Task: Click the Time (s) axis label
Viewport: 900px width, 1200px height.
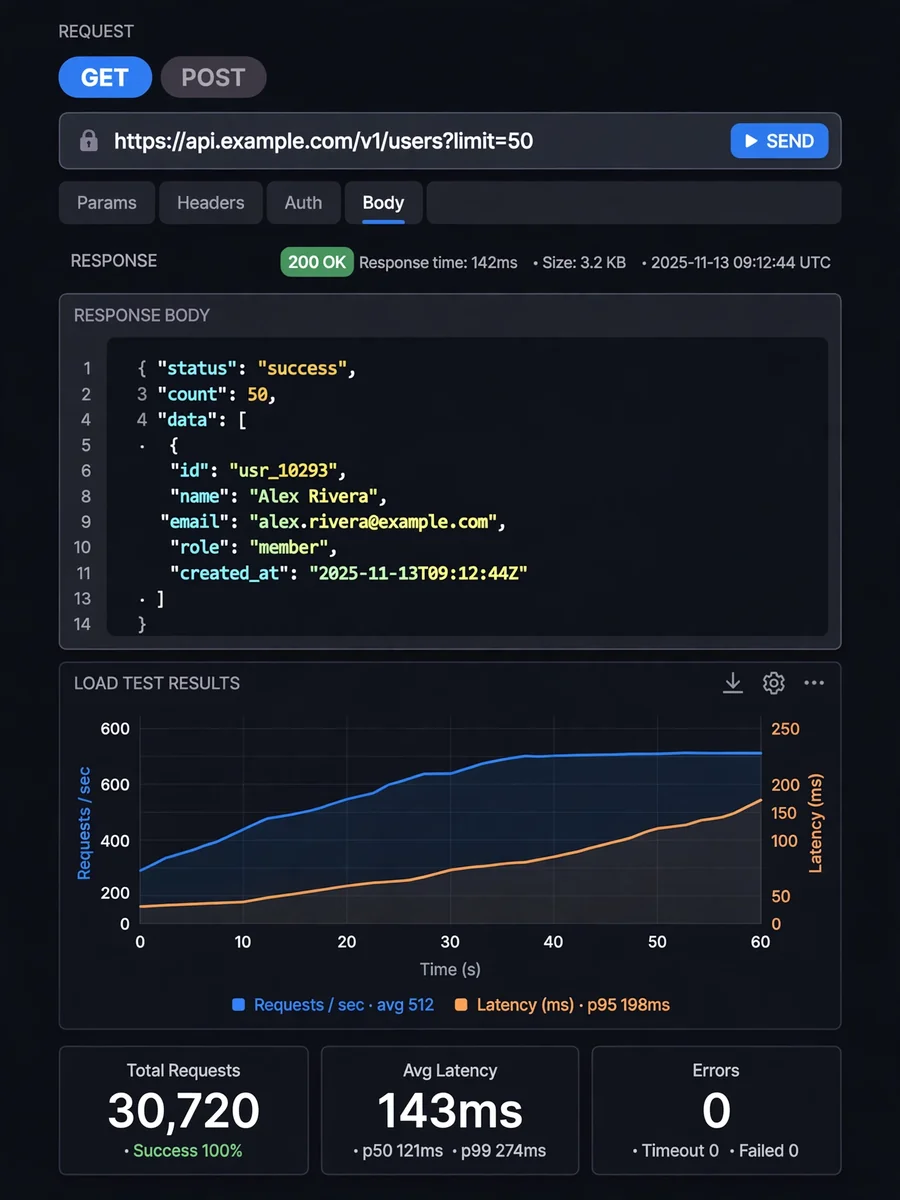Action: (450, 969)
